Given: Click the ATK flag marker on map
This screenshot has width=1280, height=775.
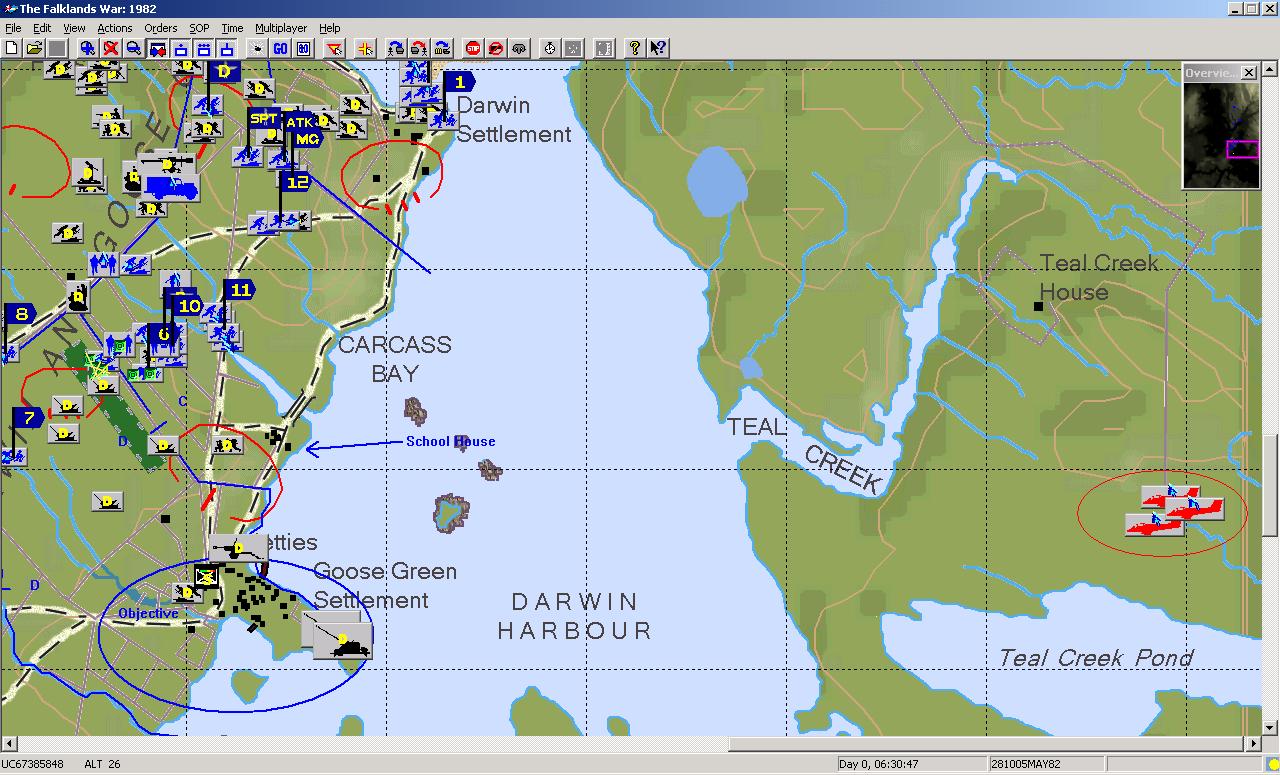Looking at the screenshot, I should [299, 122].
